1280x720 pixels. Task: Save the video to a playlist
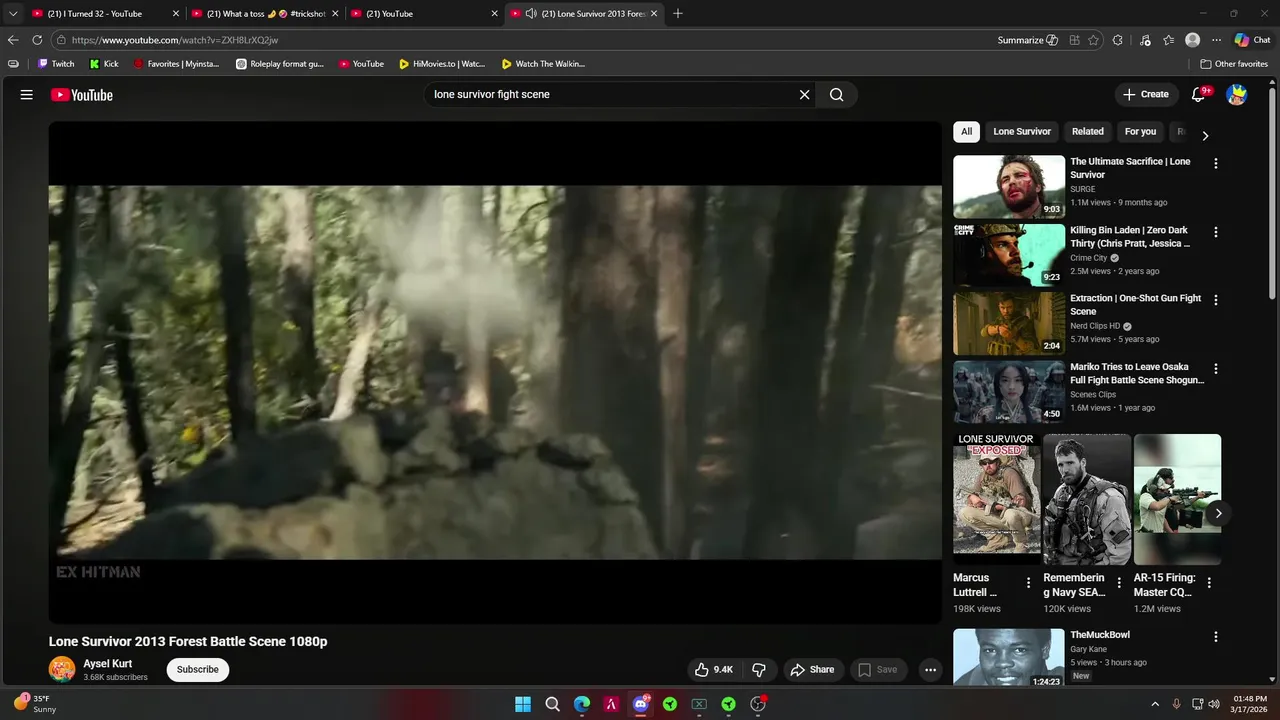878,670
